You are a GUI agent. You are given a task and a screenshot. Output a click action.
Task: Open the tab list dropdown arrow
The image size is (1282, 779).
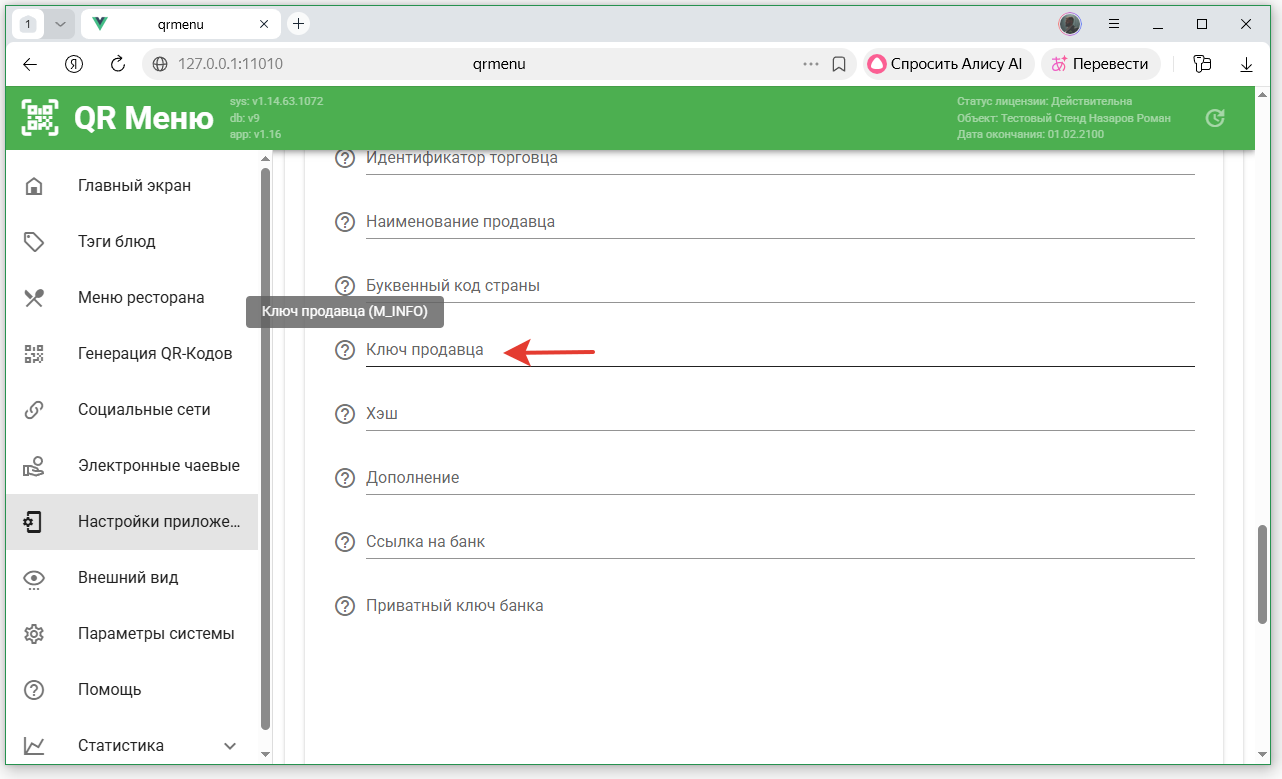(x=60, y=24)
